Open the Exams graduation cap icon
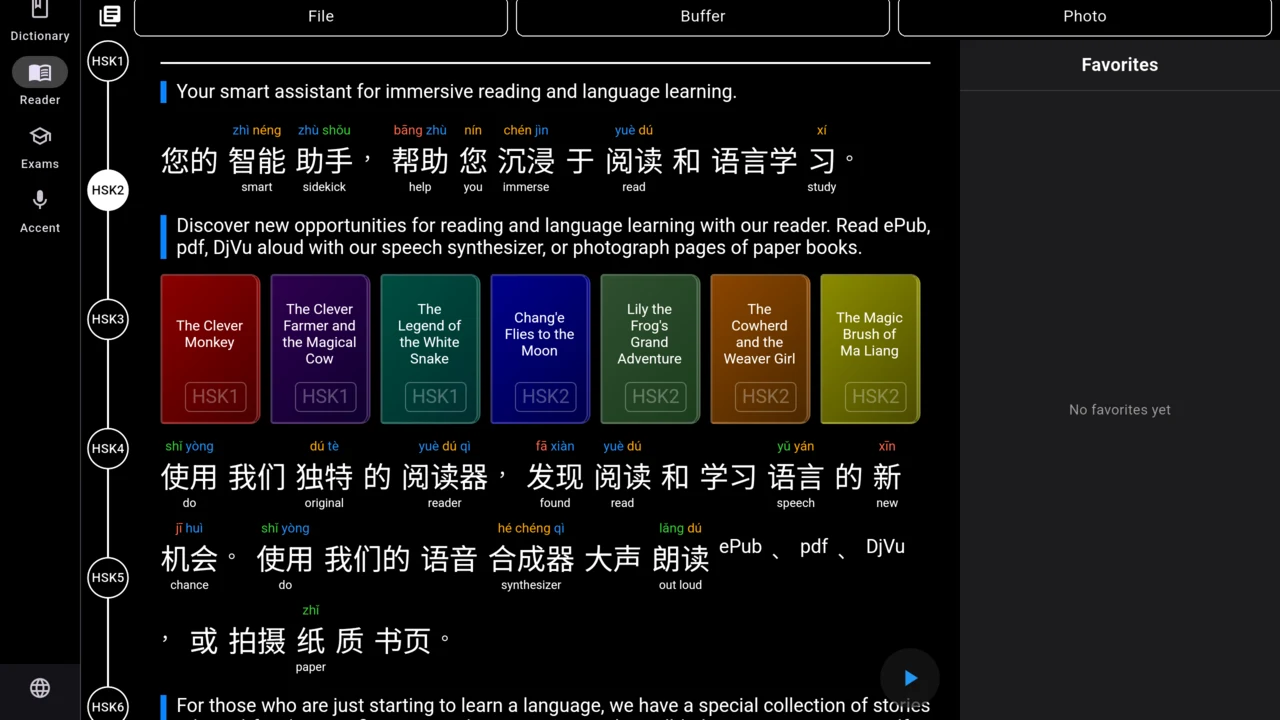 coord(40,136)
